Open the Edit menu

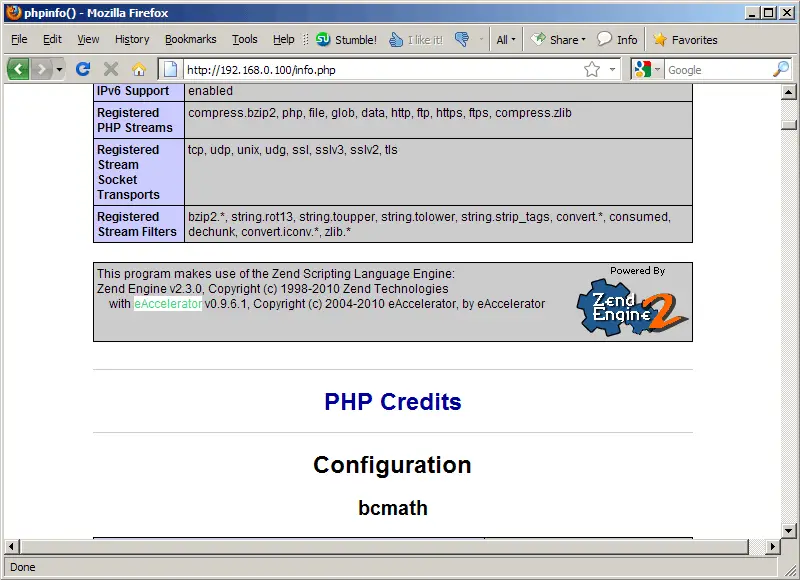[52, 39]
